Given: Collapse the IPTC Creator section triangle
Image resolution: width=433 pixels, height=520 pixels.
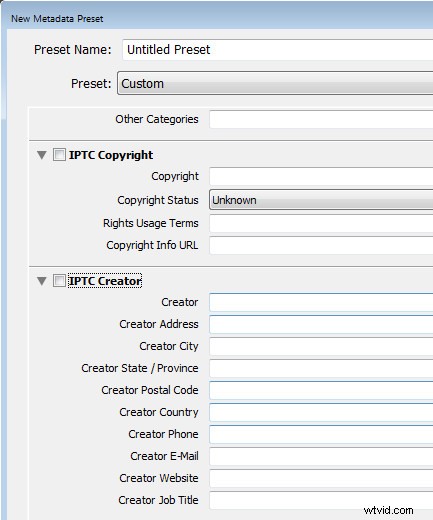Looking at the screenshot, I should click(42, 281).
